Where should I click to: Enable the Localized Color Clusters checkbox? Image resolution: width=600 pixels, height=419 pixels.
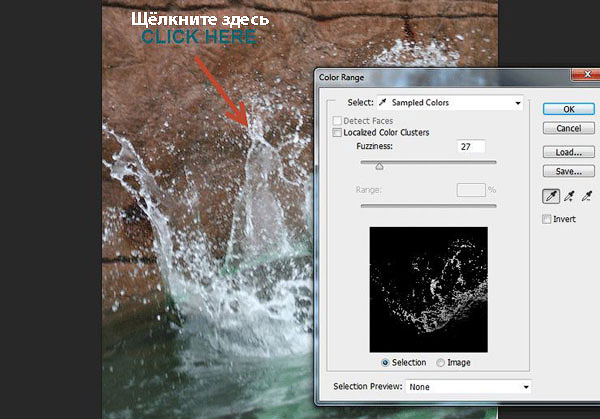tap(337, 132)
